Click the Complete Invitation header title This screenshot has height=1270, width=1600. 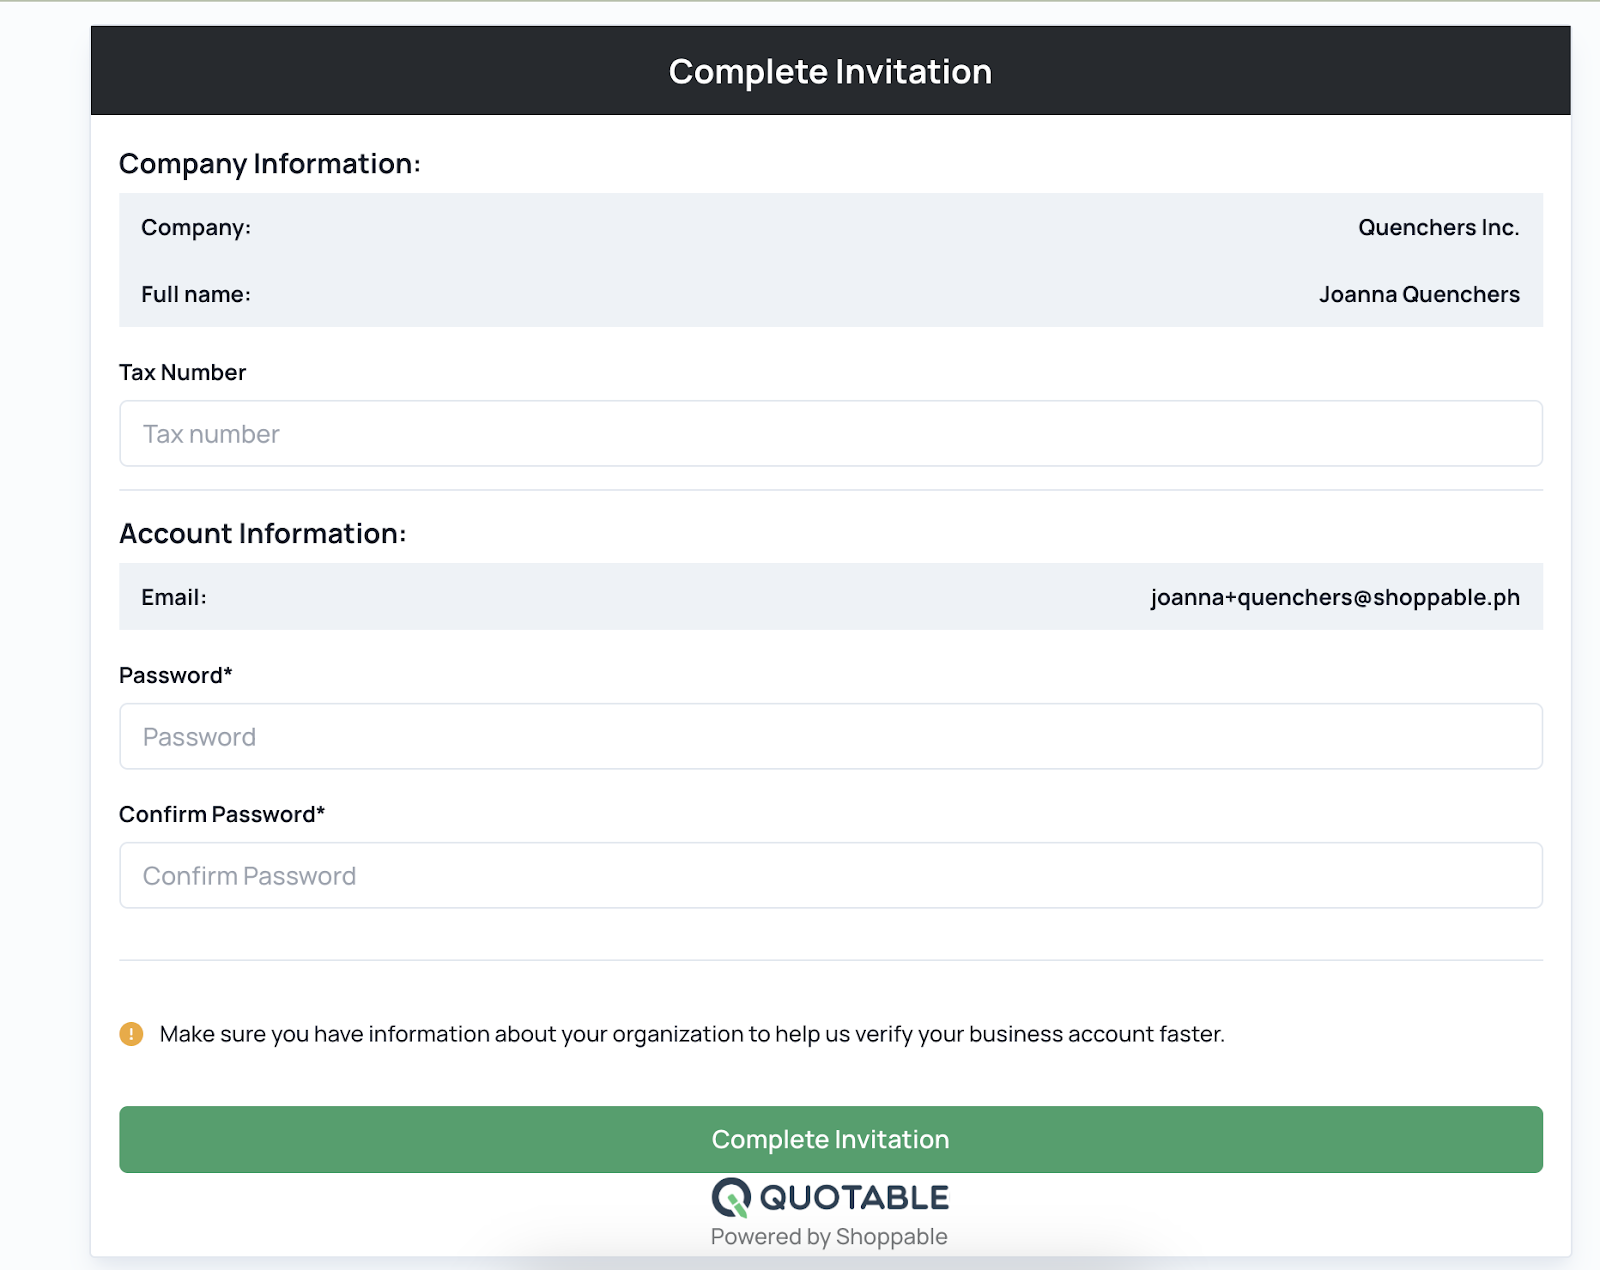pyautogui.click(x=830, y=72)
